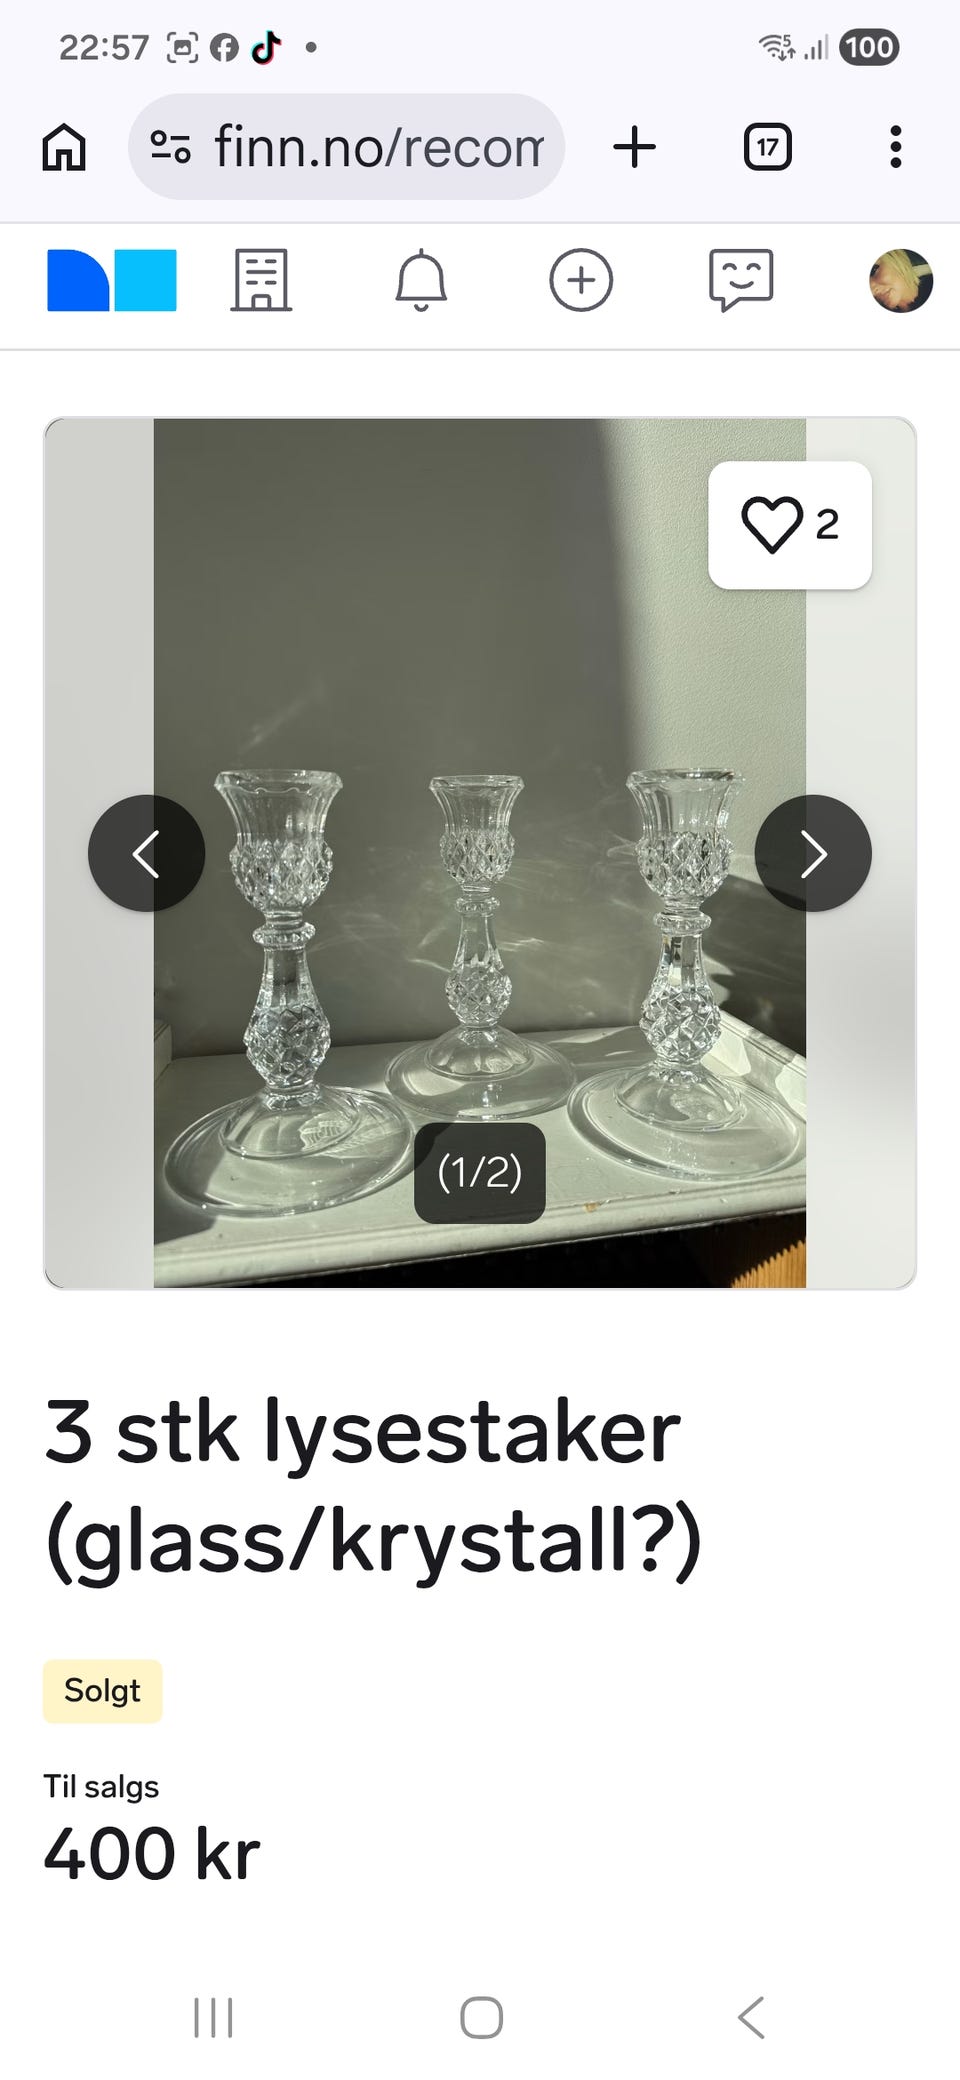Open the Android recent apps button

[x=213, y=2017]
